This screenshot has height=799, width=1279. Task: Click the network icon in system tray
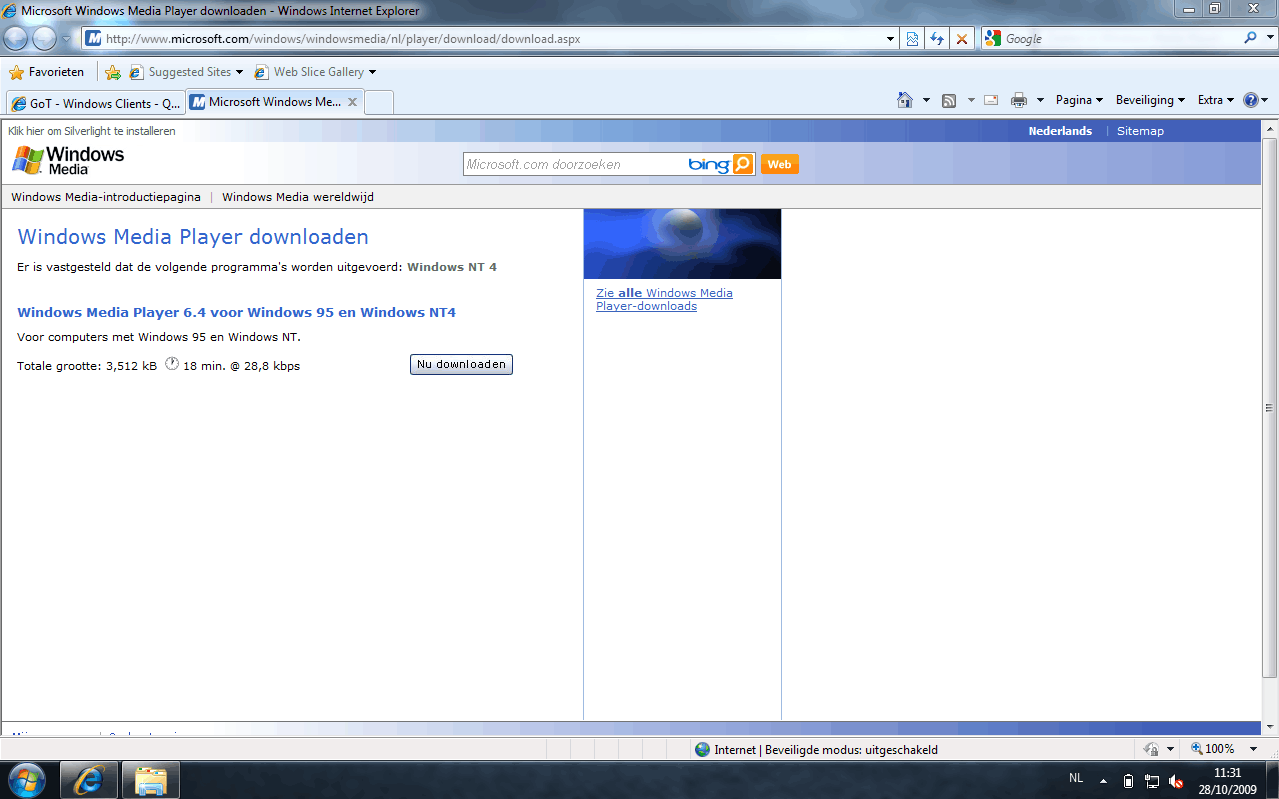[x=1152, y=781]
